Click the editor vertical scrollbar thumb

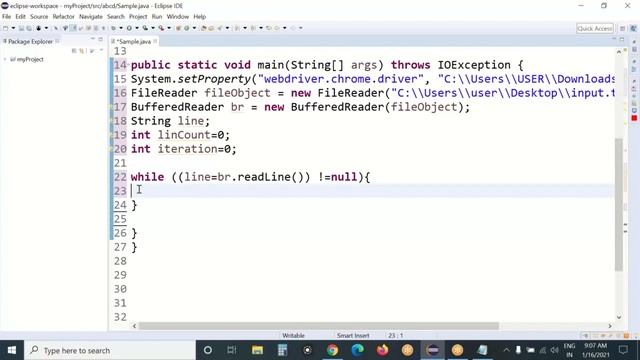coord(619,204)
